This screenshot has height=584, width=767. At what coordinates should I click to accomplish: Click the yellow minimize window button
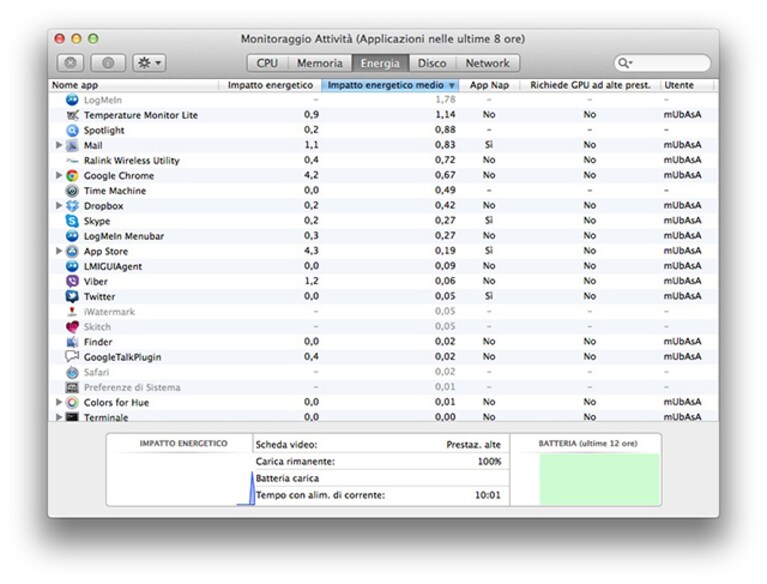(76, 39)
